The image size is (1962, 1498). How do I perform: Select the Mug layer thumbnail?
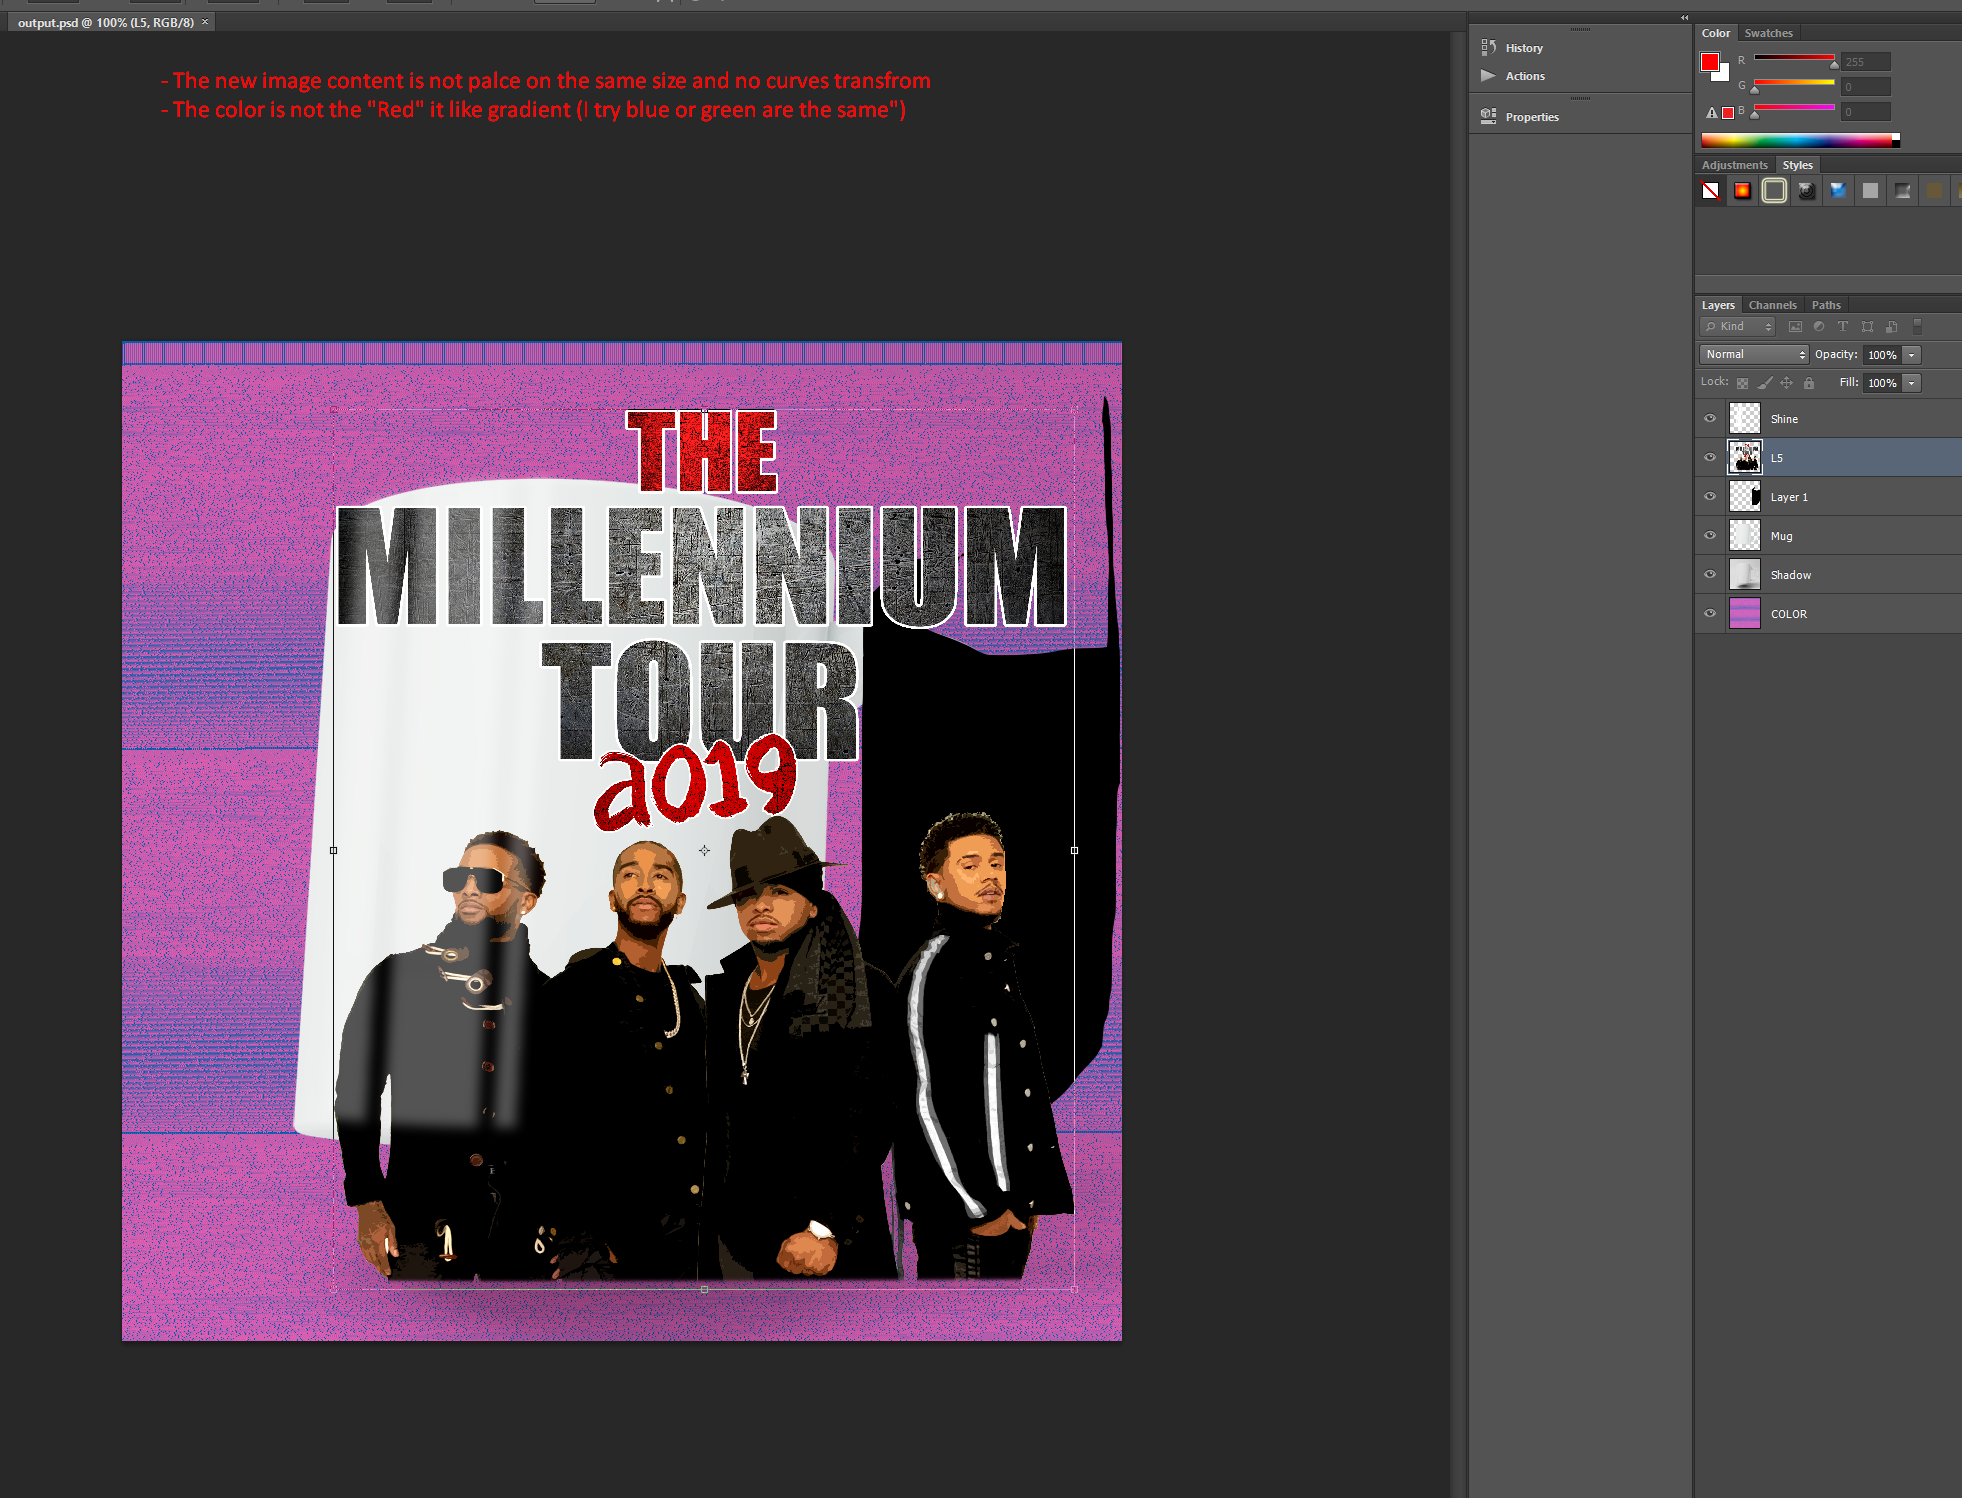[x=1745, y=535]
